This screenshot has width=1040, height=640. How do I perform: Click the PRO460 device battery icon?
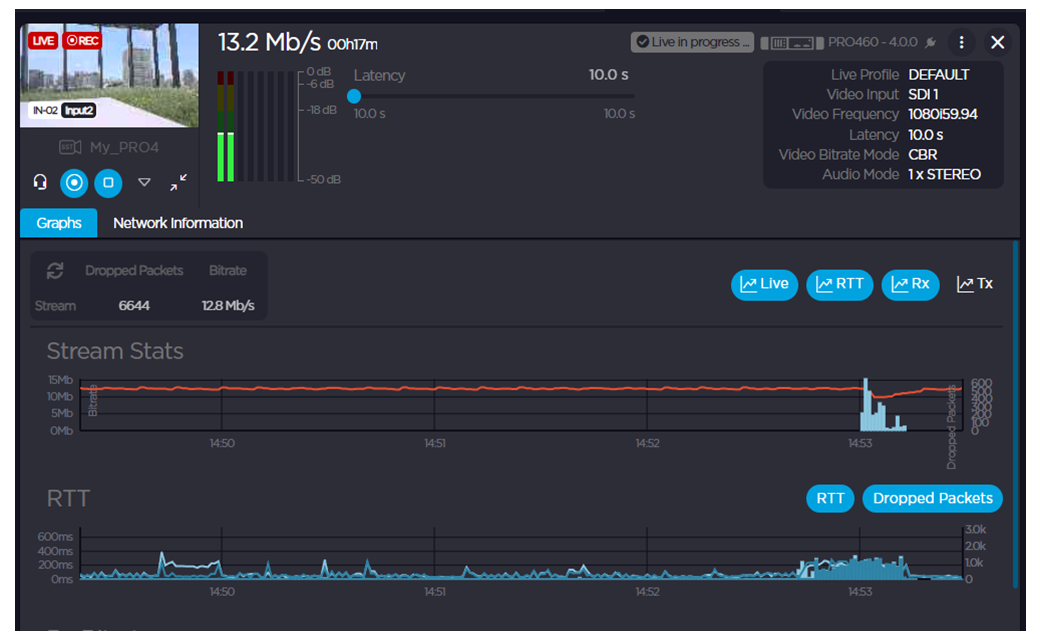(x=791, y=43)
